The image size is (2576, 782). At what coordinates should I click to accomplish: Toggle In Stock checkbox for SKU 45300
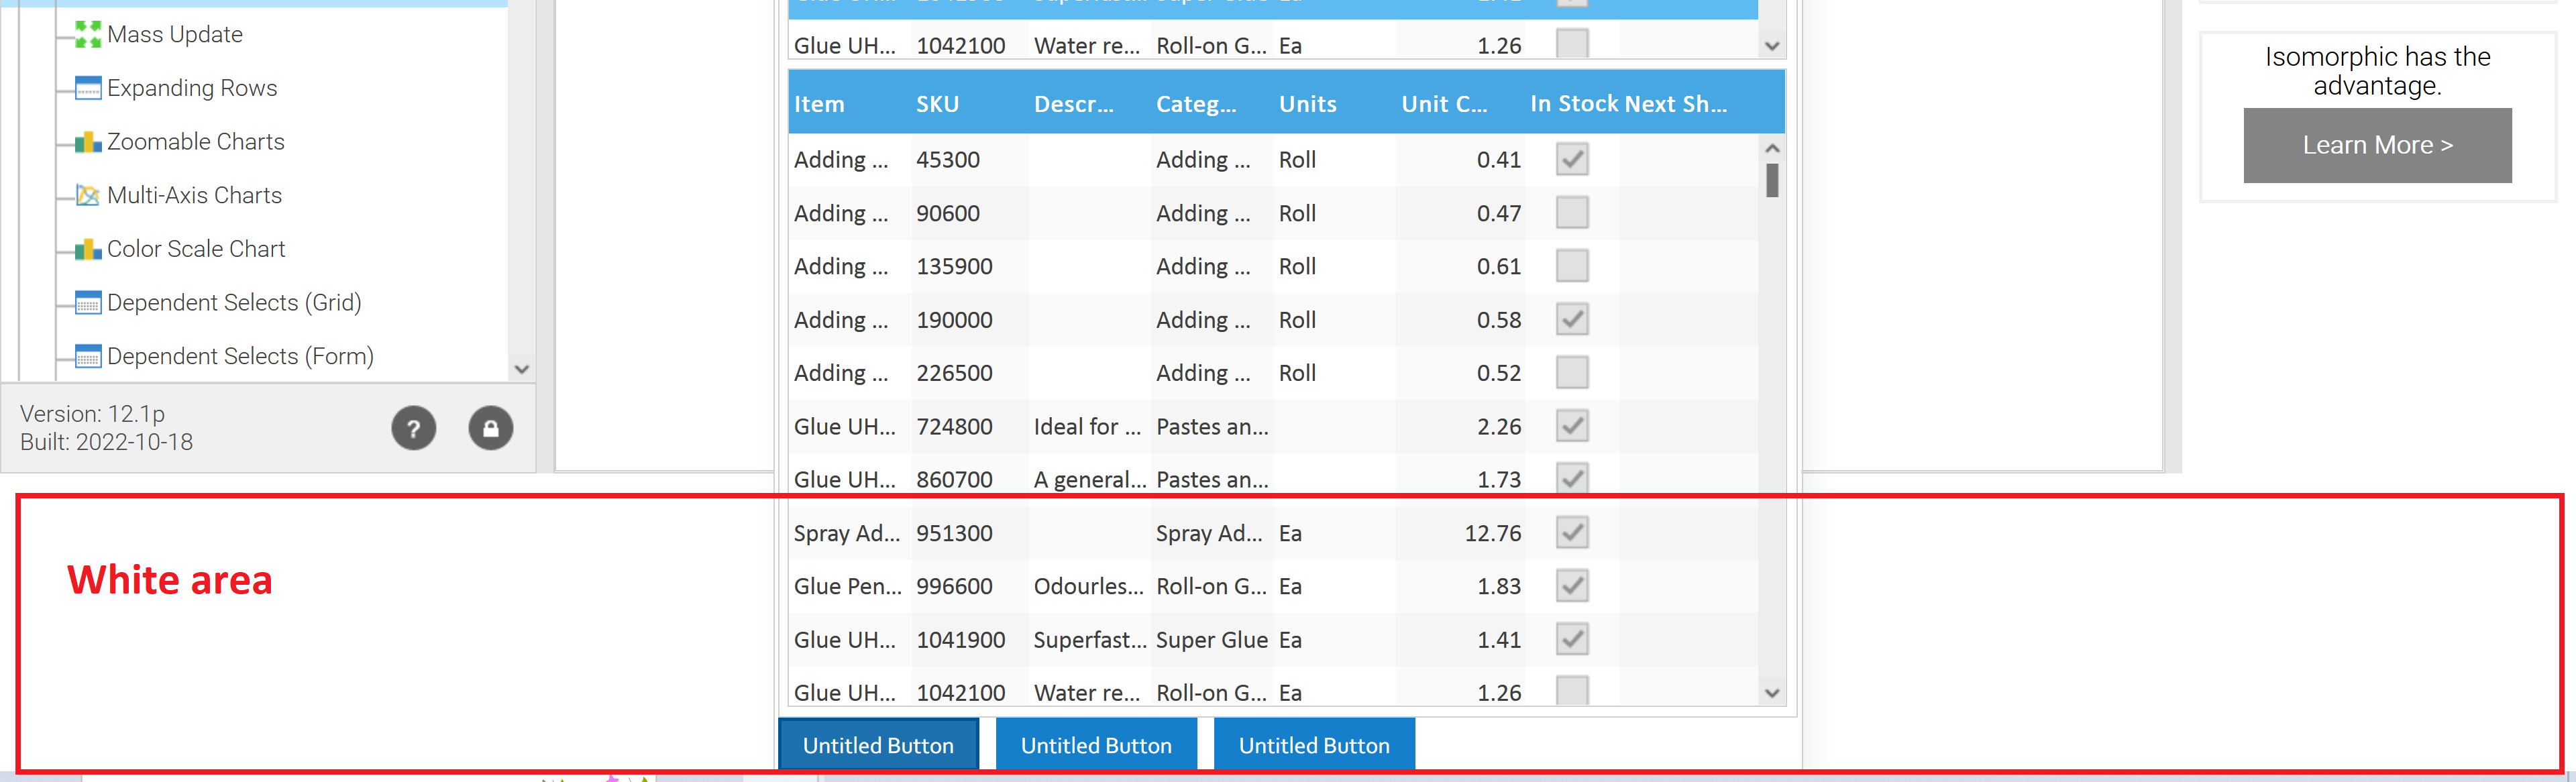click(x=1572, y=159)
